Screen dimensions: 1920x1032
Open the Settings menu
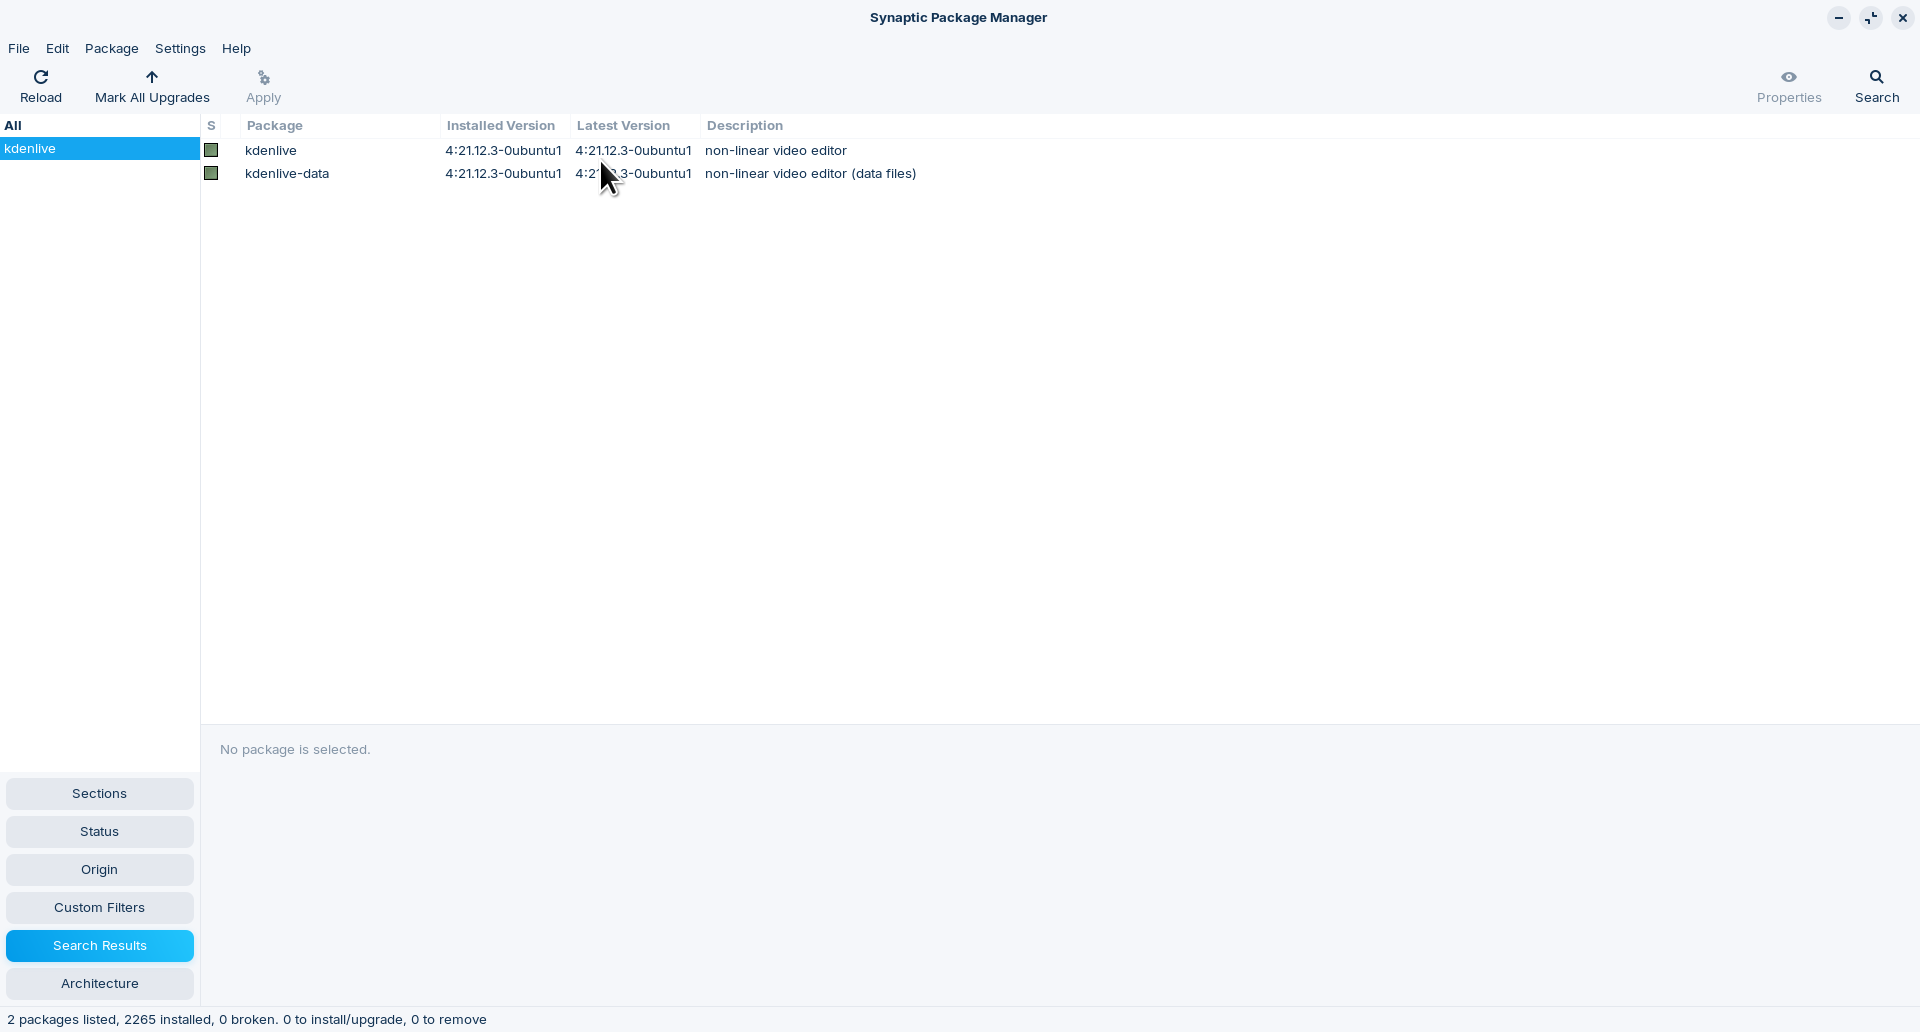(180, 48)
